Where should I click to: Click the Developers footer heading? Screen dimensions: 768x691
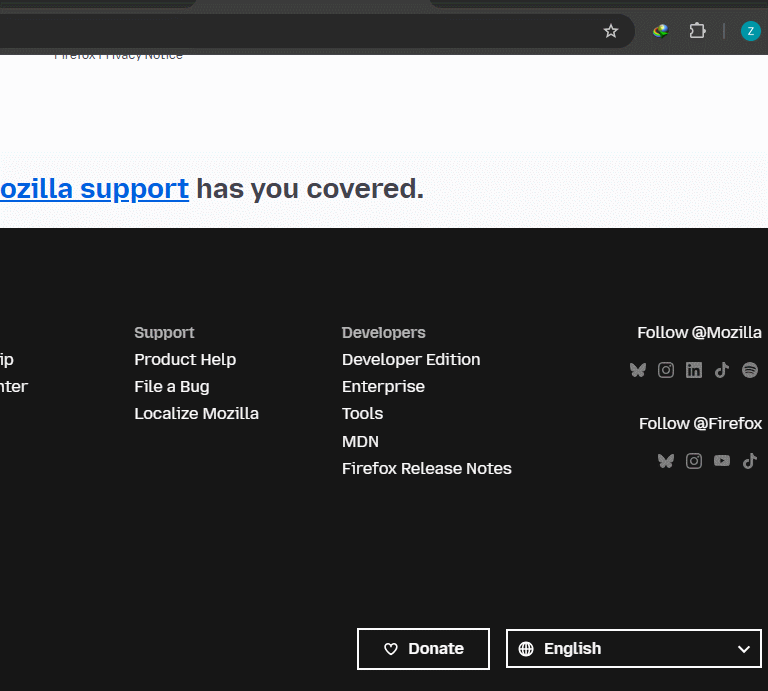[x=384, y=333]
